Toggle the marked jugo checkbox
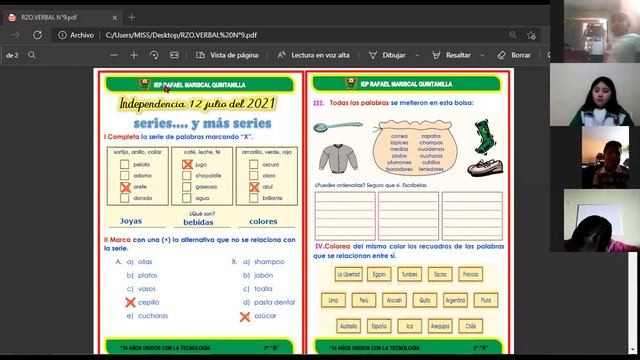The width and height of the screenshot is (640, 360). (187, 164)
